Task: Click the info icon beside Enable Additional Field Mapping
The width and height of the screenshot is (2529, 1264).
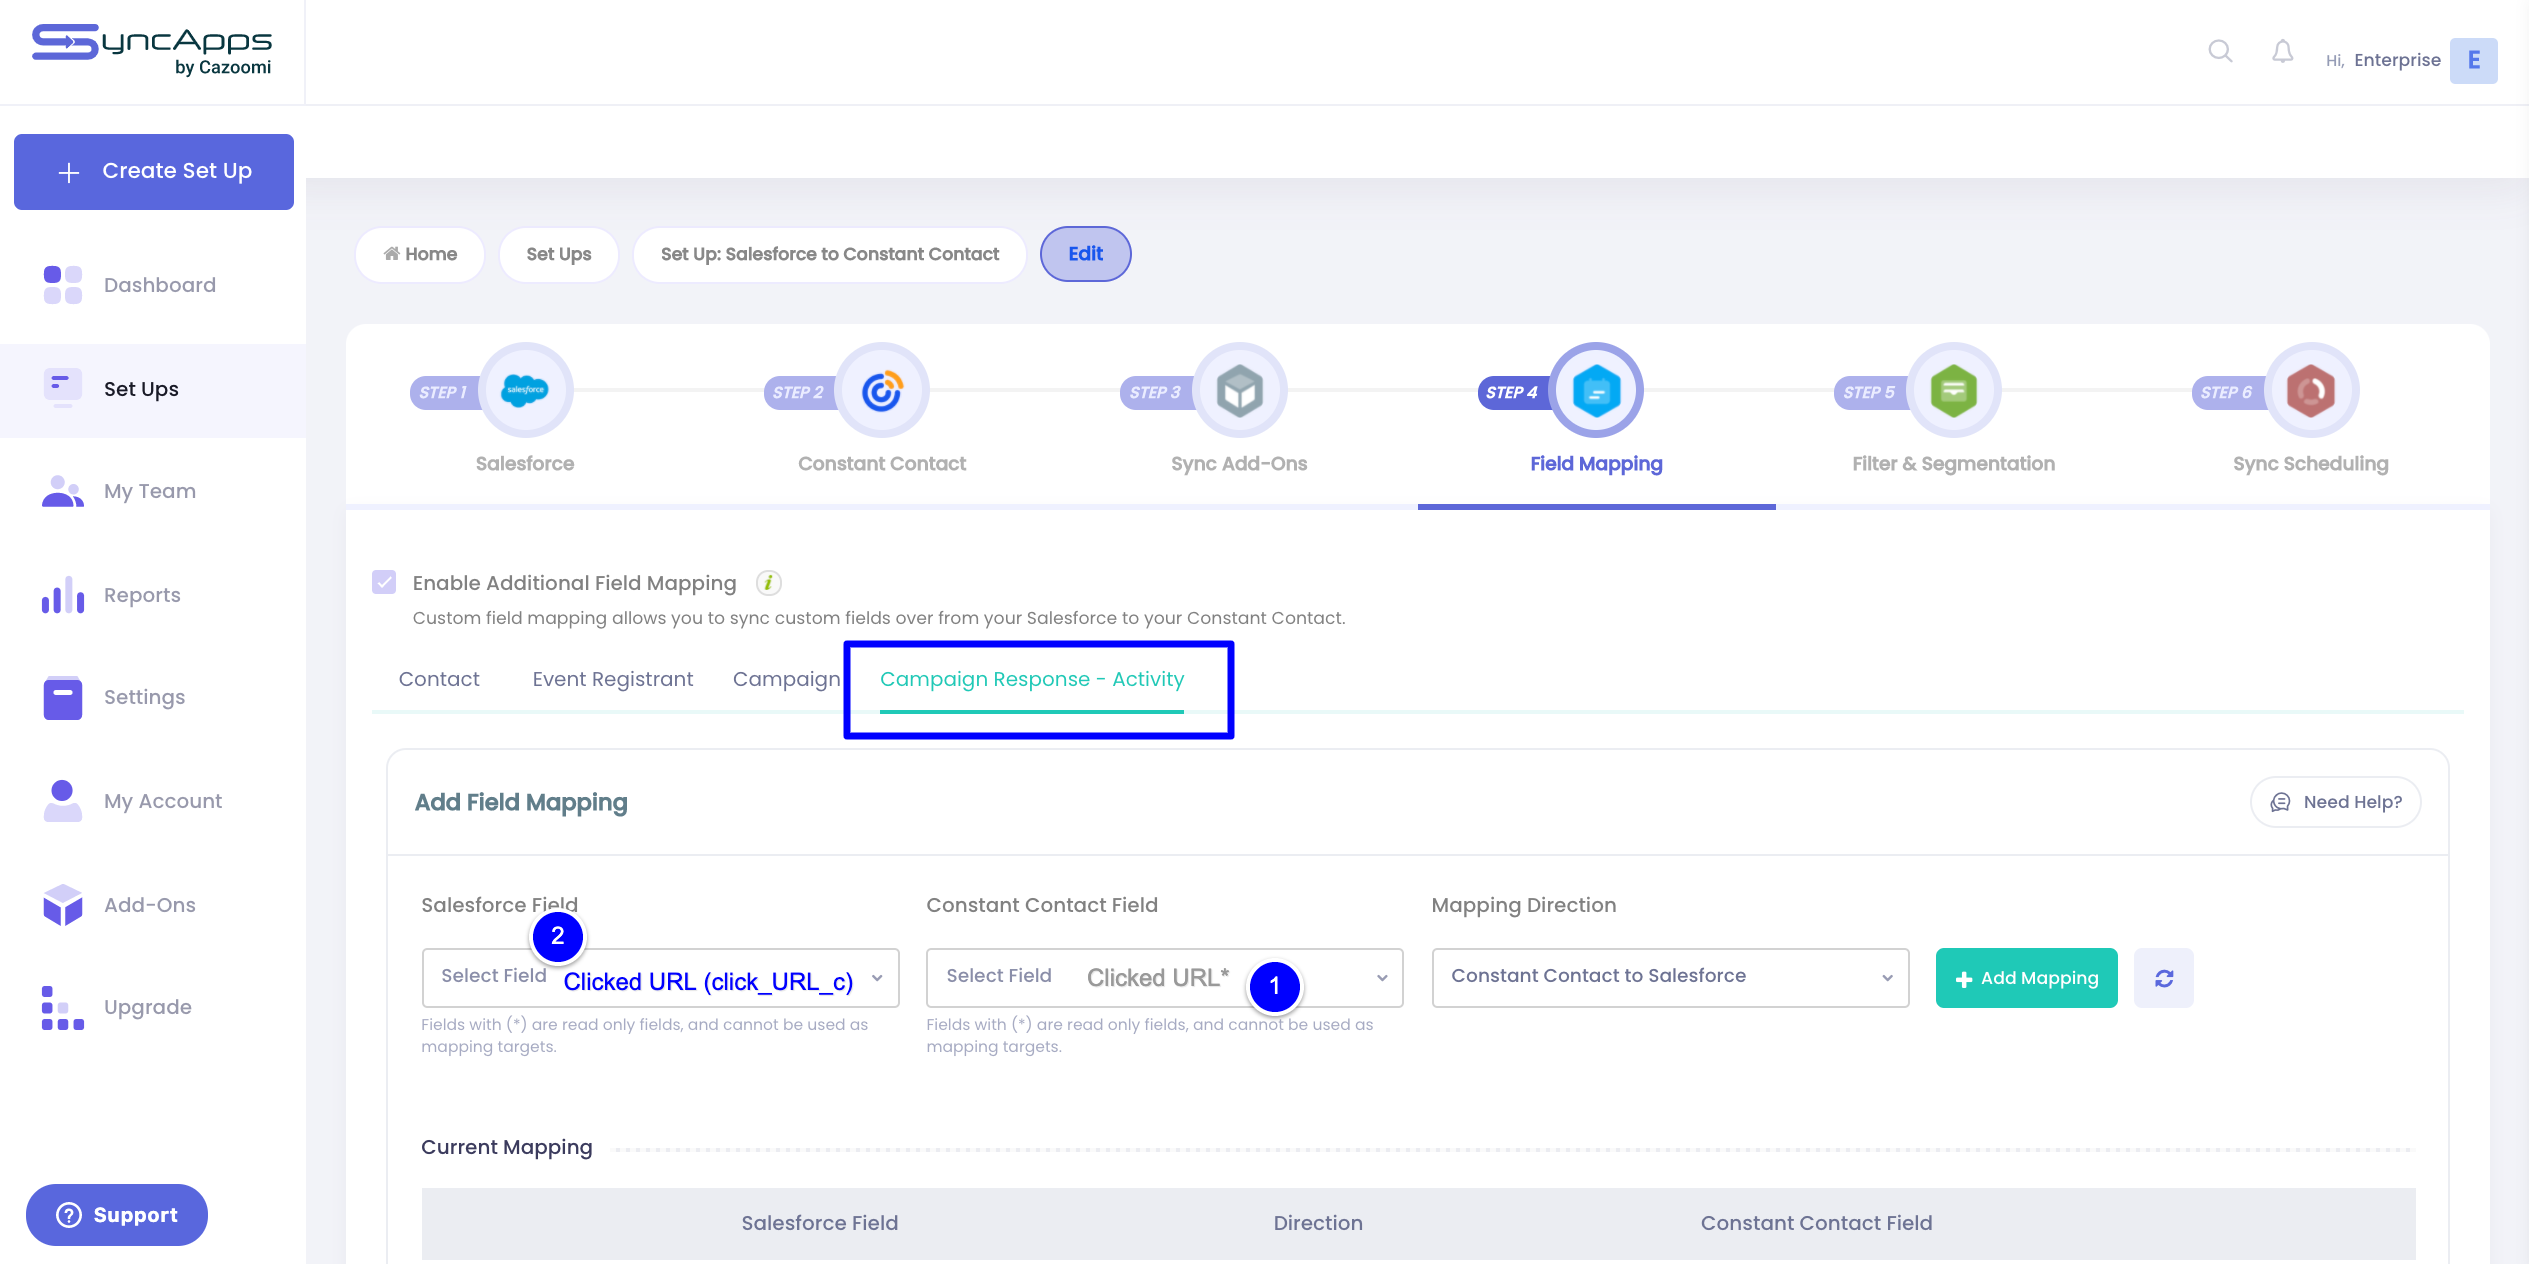Action: coord(768,583)
